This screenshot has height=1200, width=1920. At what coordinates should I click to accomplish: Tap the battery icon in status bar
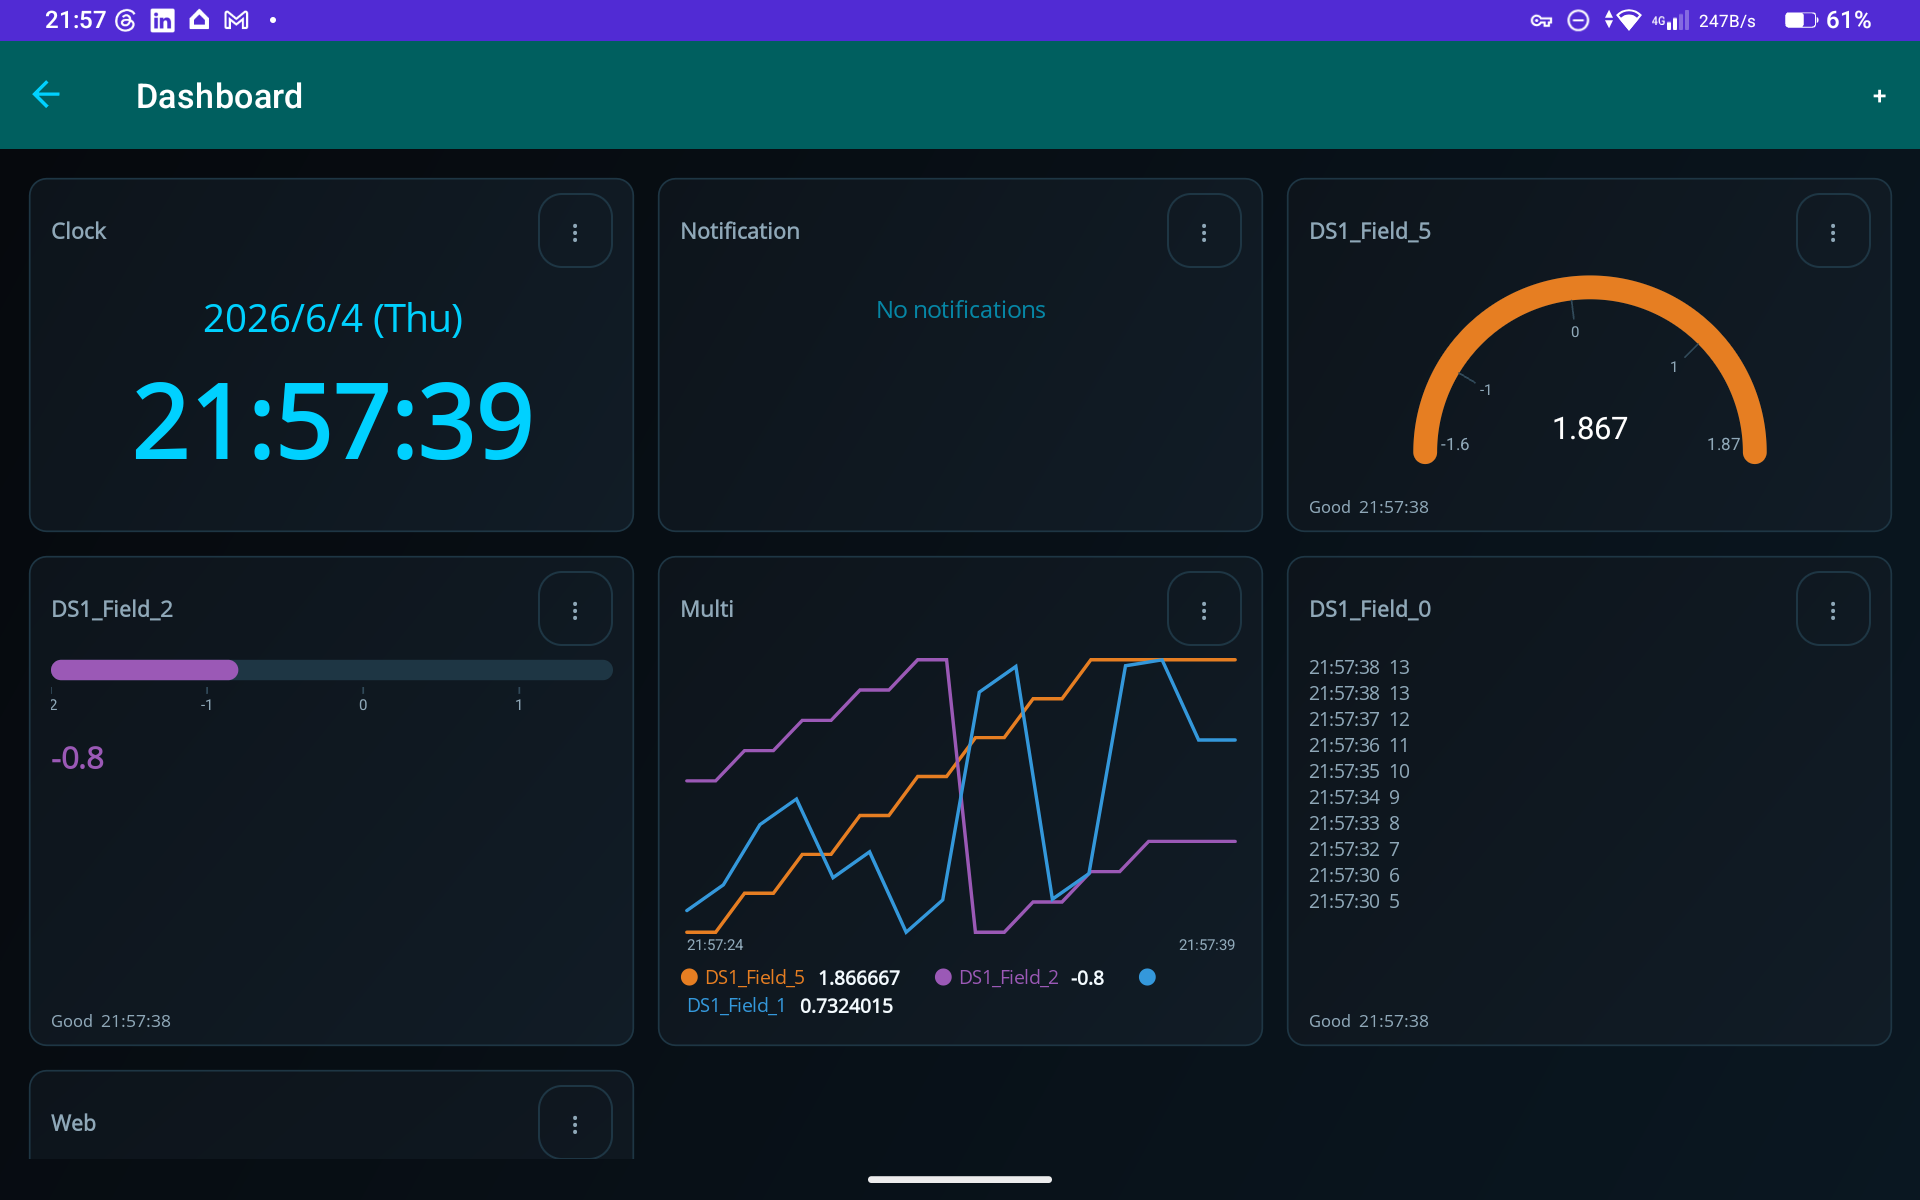[1801, 21]
